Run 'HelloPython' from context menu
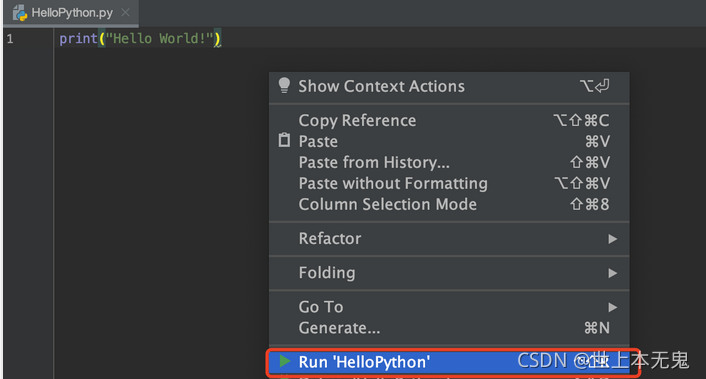The height and width of the screenshot is (379, 706). (449, 362)
